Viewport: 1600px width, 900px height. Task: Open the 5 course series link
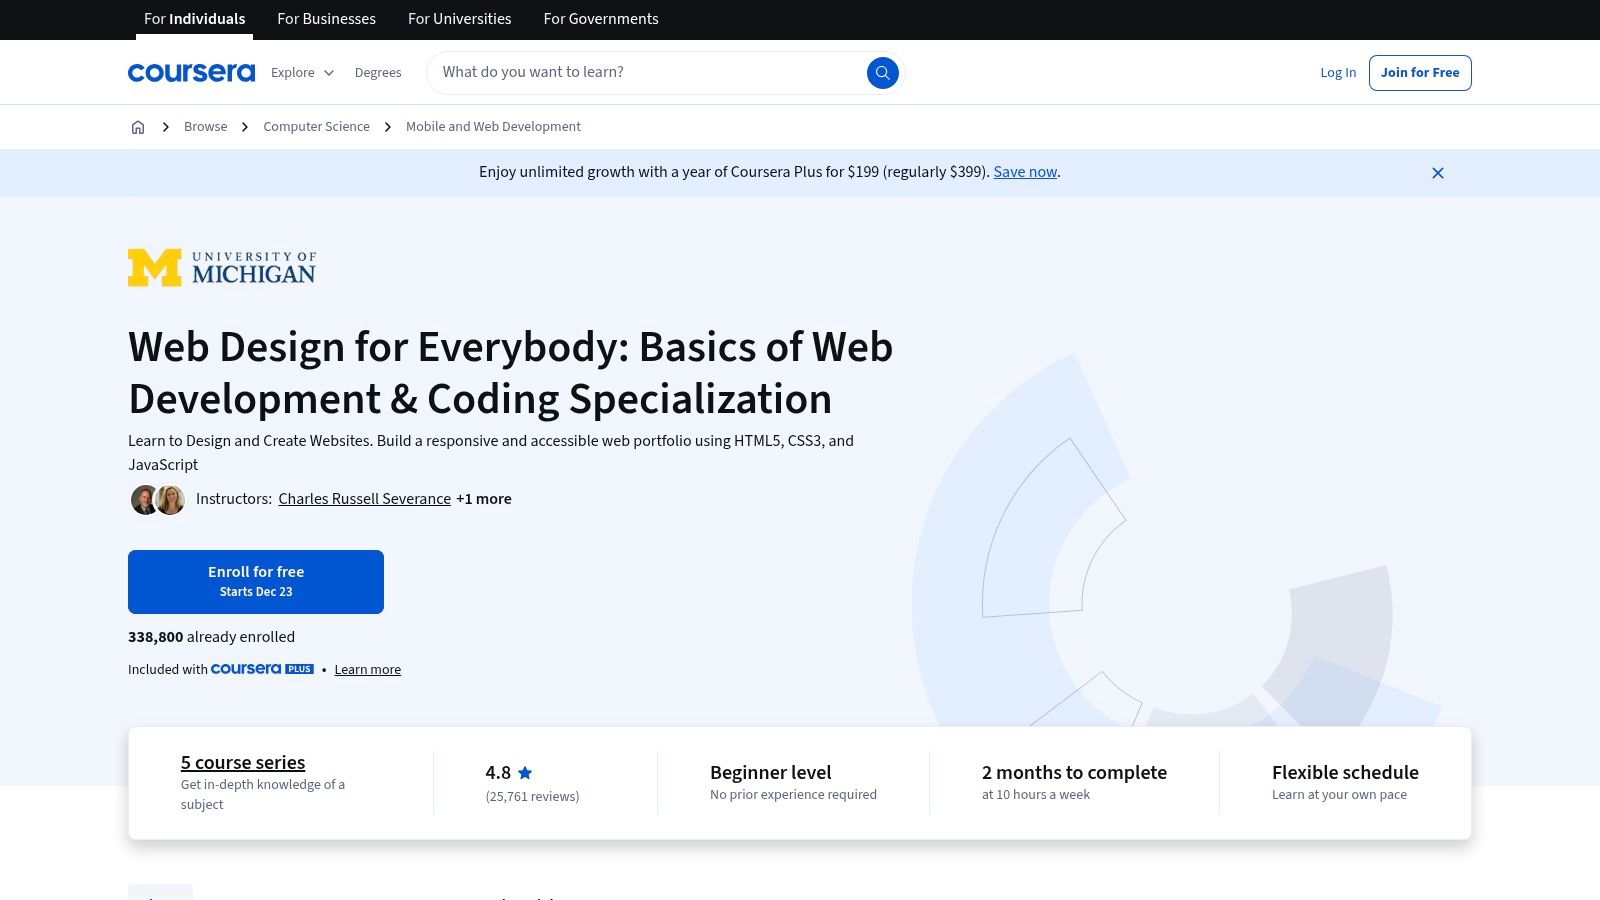coord(242,762)
